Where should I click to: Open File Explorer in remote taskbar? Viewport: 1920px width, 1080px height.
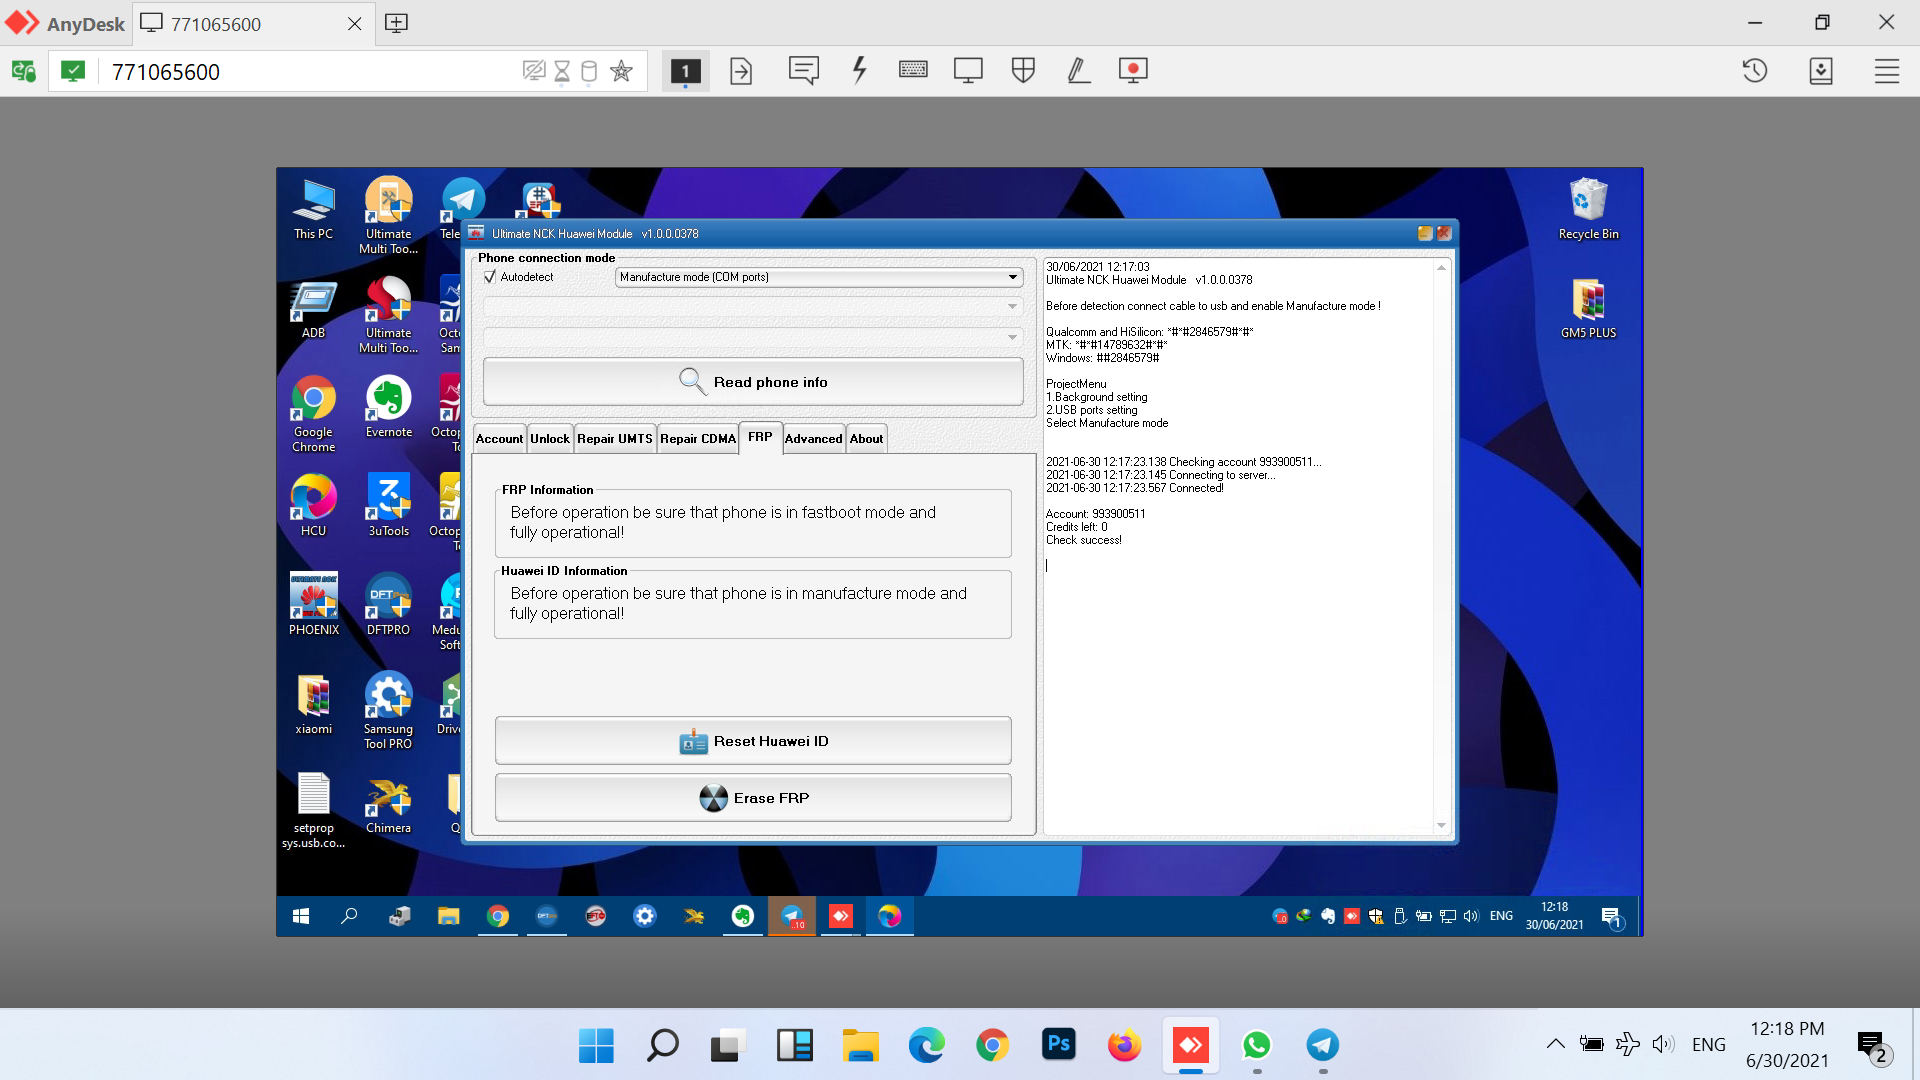[448, 916]
